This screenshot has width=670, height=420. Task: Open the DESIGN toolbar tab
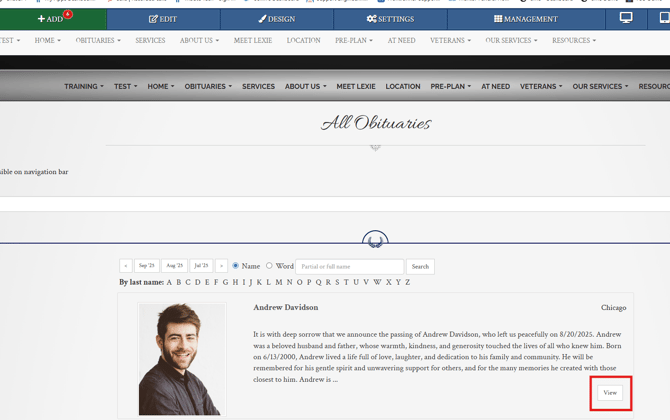click(x=277, y=19)
